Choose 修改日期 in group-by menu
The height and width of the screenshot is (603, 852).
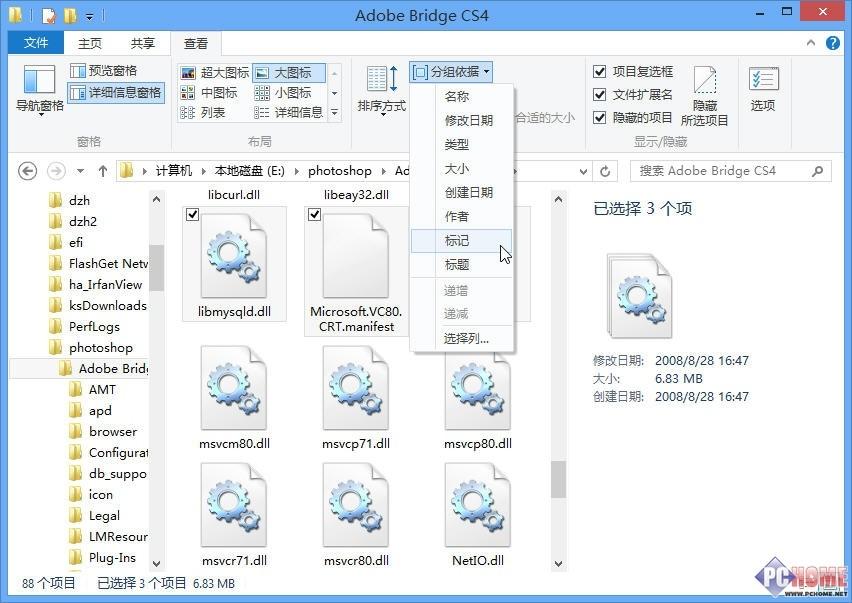click(x=461, y=121)
